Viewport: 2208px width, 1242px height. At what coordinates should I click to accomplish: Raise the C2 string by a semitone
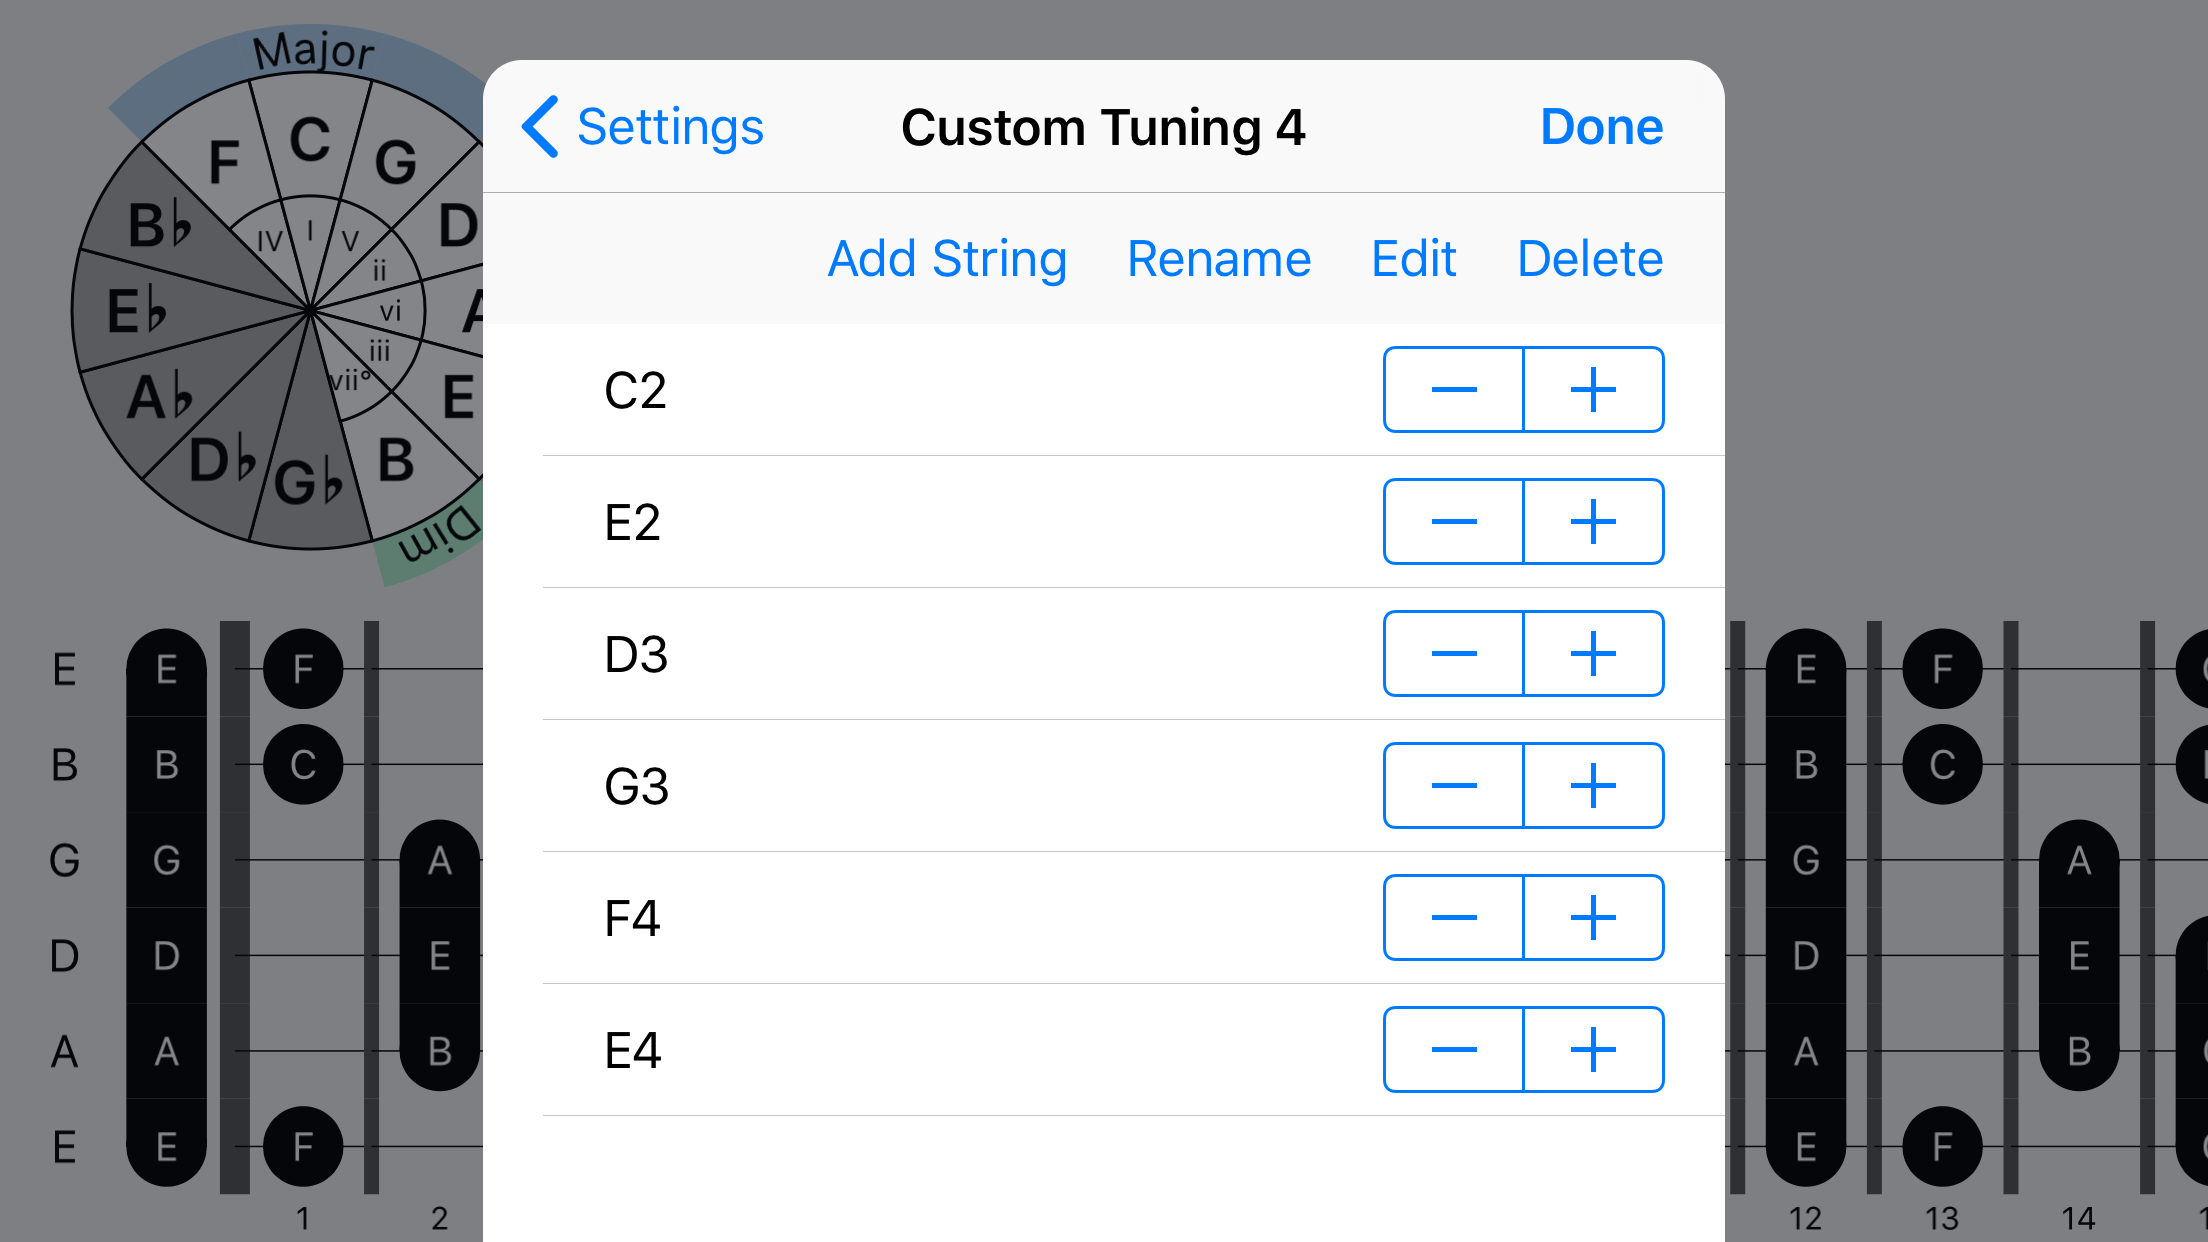(x=1593, y=389)
